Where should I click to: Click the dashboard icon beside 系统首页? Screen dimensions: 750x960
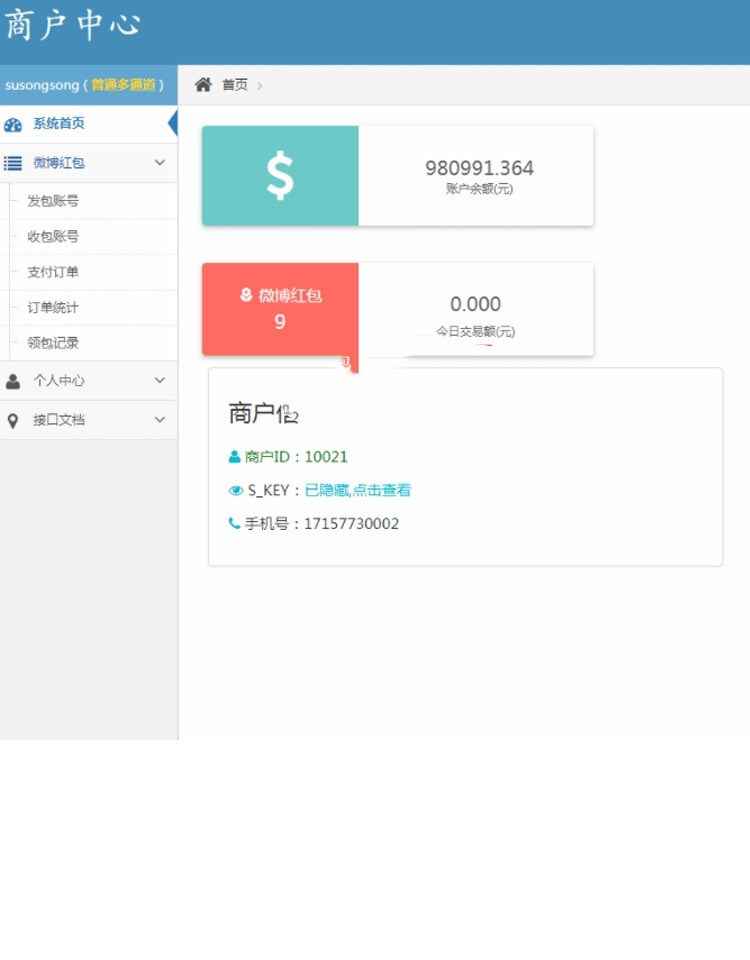(x=13, y=124)
